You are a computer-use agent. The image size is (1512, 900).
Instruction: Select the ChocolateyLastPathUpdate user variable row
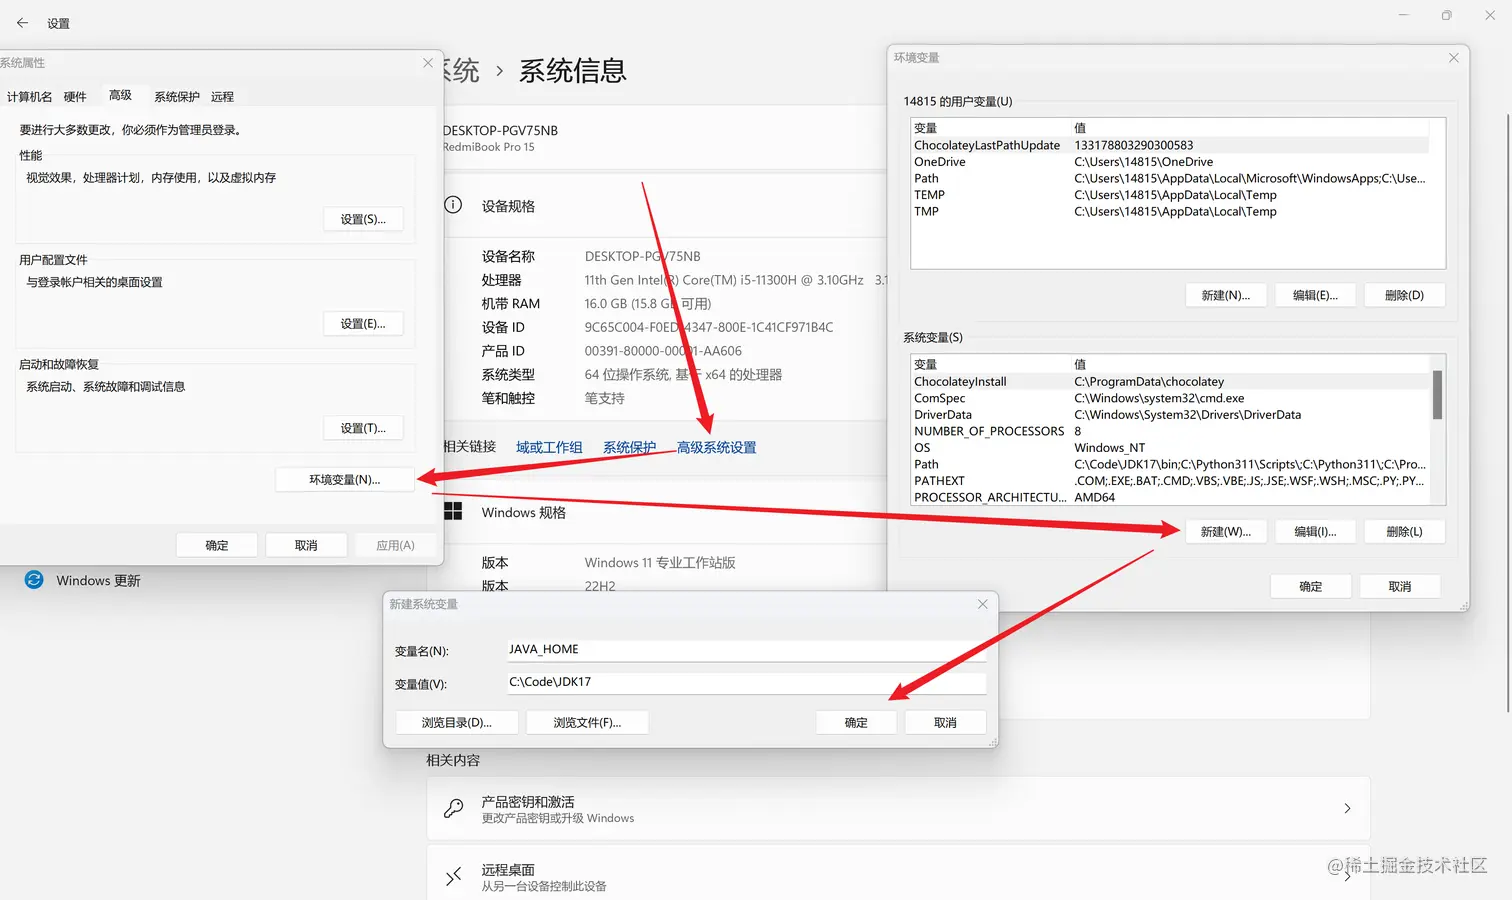[x=1170, y=145]
